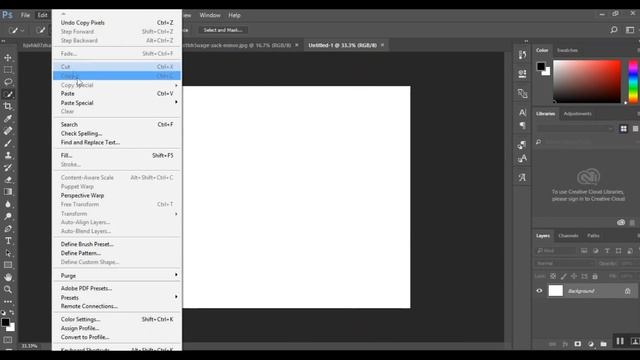Select the Lasso tool
This screenshot has width=640, height=360.
[x=8, y=82]
